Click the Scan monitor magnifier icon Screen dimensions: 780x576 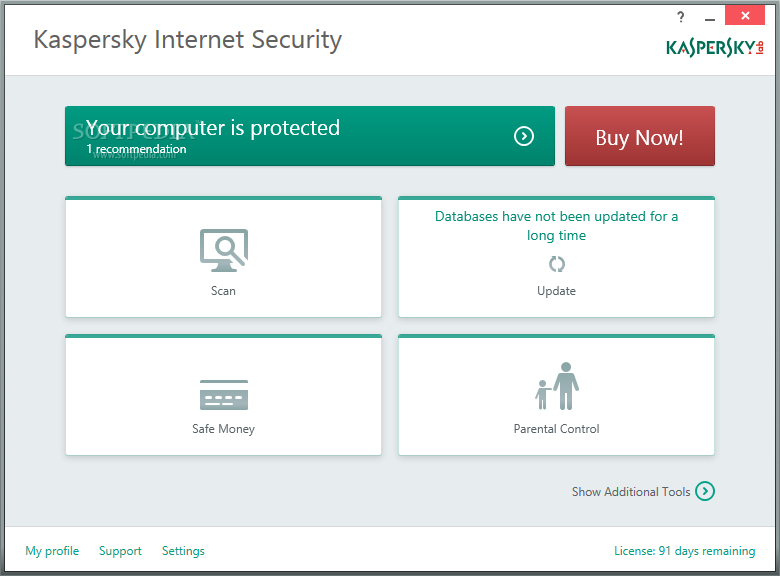pyautogui.click(x=223, y=250)
